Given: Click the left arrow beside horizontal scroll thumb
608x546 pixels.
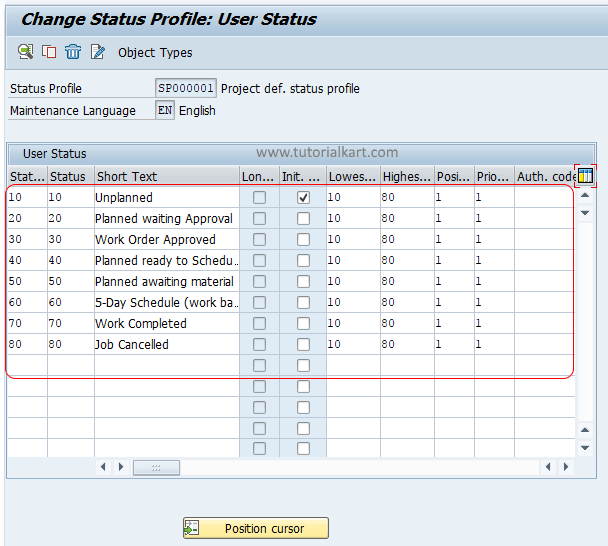Looking at the screenshot, I should [x=103, y=467].
